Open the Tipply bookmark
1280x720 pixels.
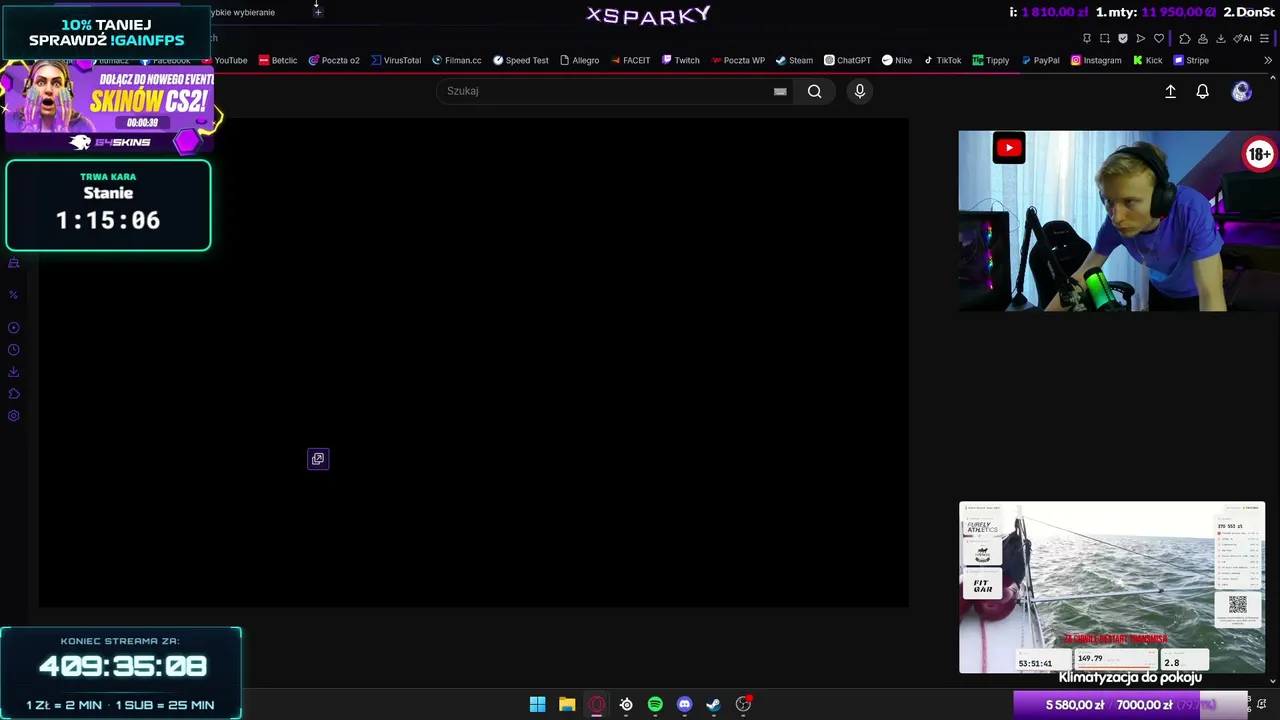pyautogui.click(x=991, y=60)
